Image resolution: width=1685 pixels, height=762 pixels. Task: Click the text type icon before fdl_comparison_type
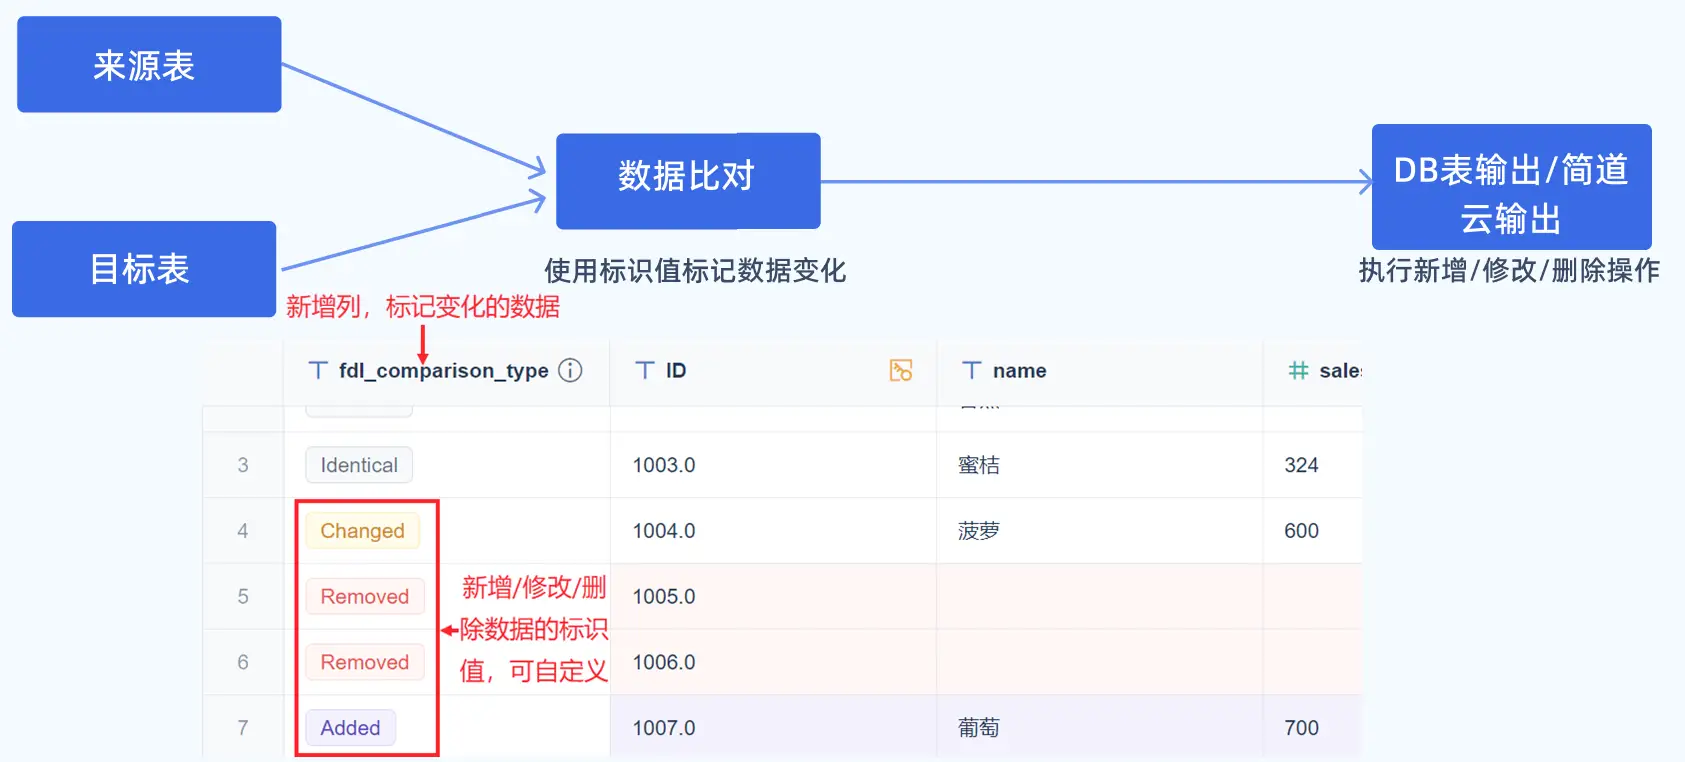click(318, 371)
